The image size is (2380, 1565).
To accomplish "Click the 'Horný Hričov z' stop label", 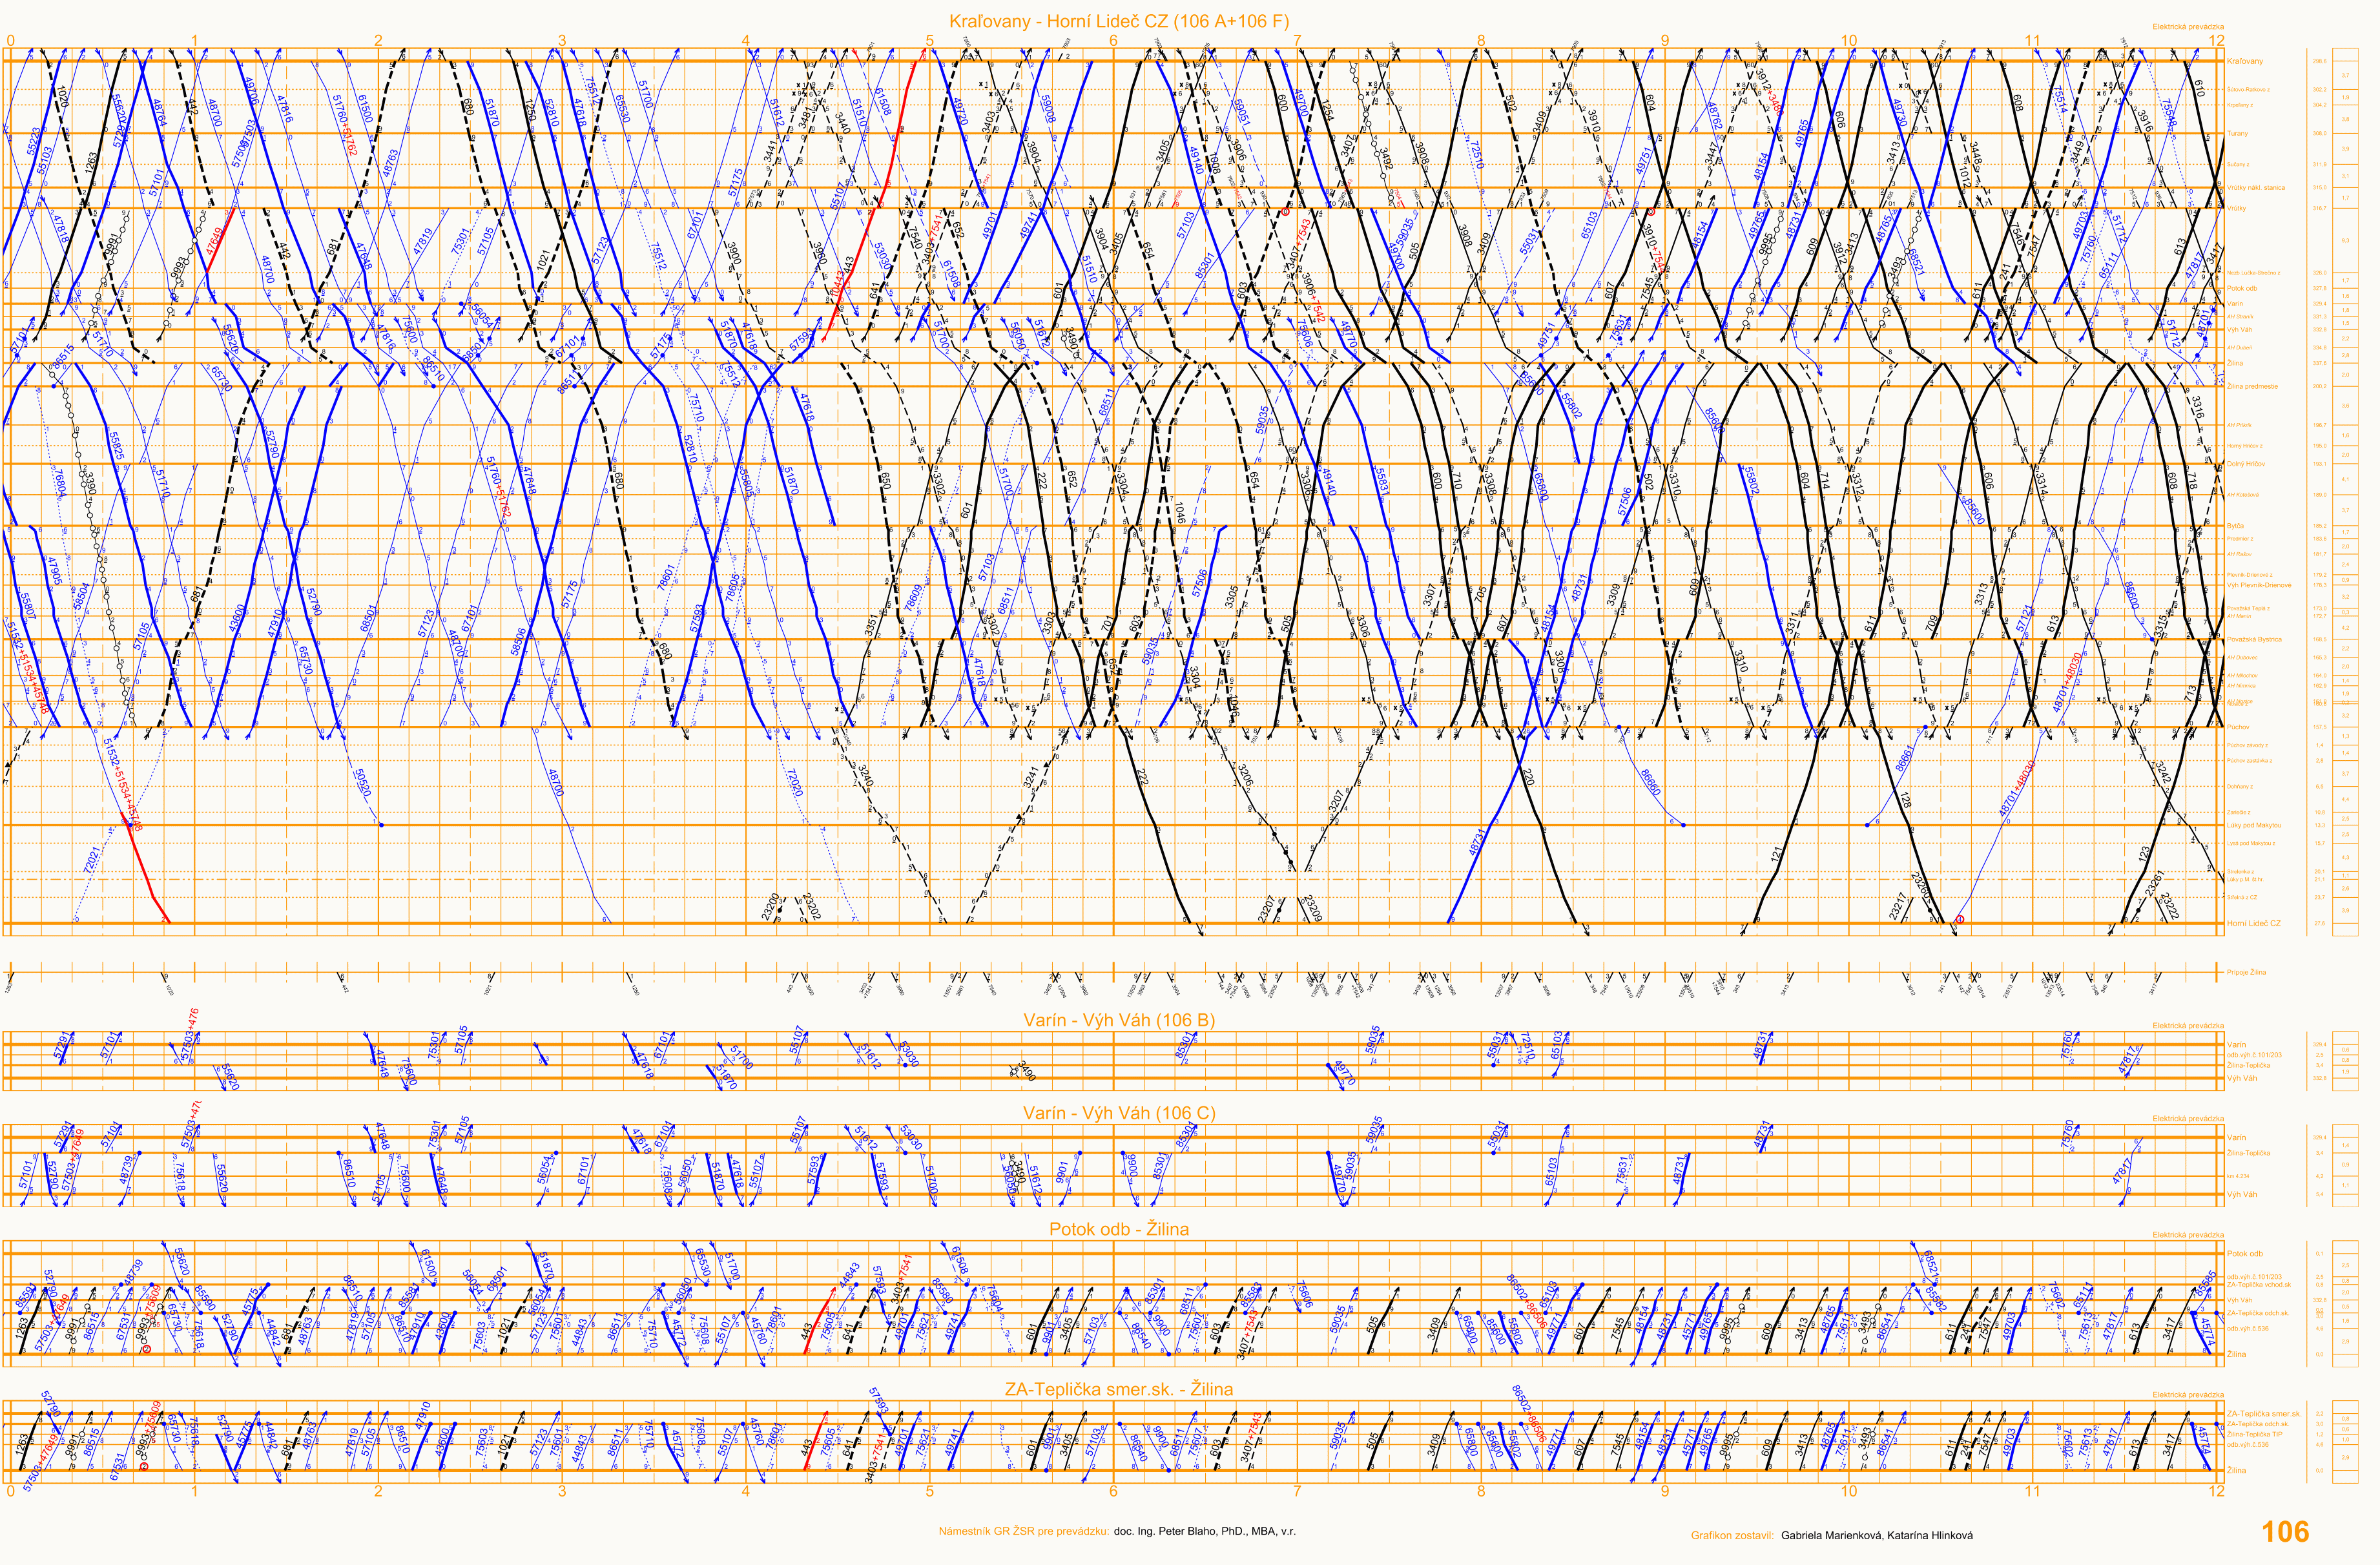I will point(2245,446).
